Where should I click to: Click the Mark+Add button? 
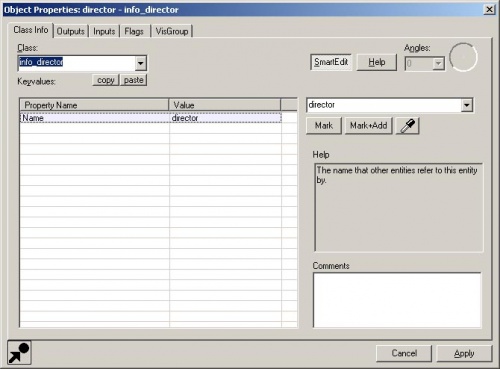click(368, 126)
